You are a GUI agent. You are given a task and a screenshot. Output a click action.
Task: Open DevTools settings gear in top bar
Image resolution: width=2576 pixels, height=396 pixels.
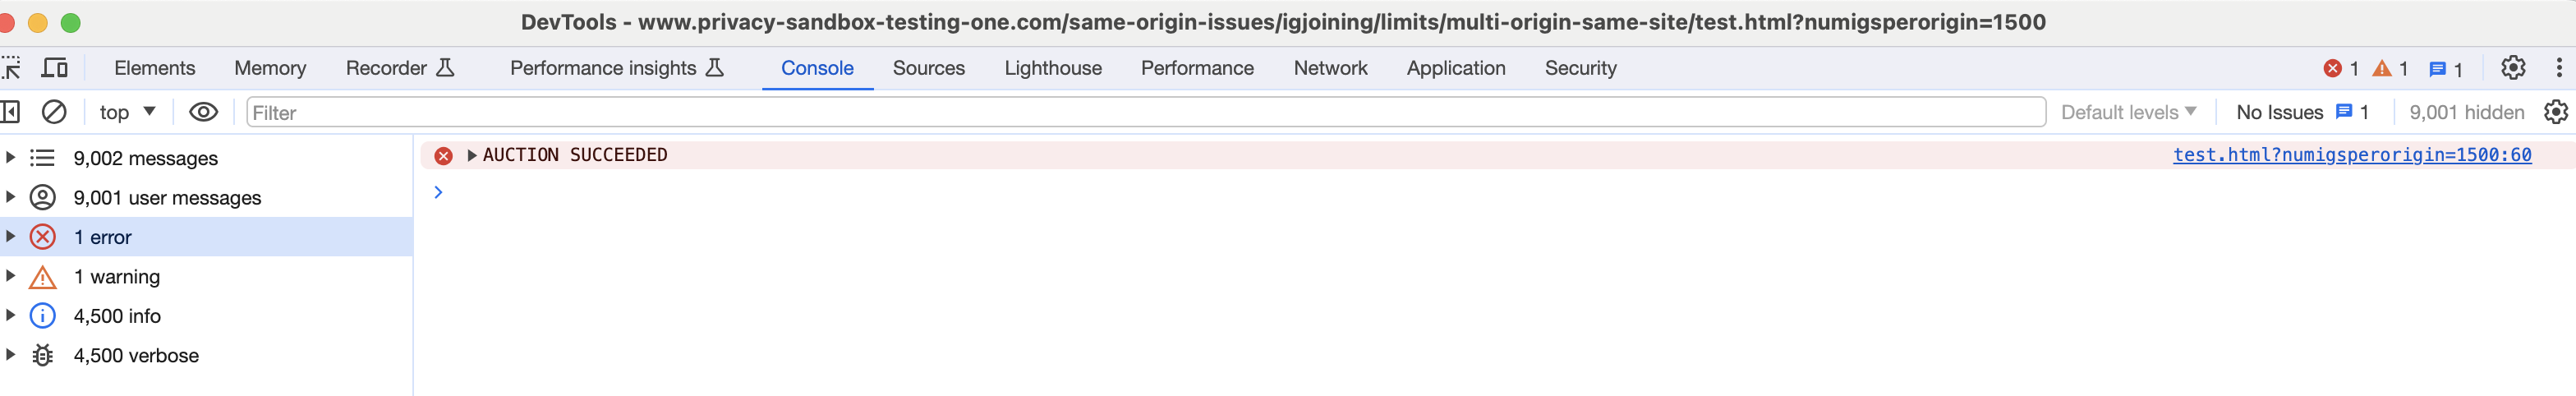pos(2512,68)
